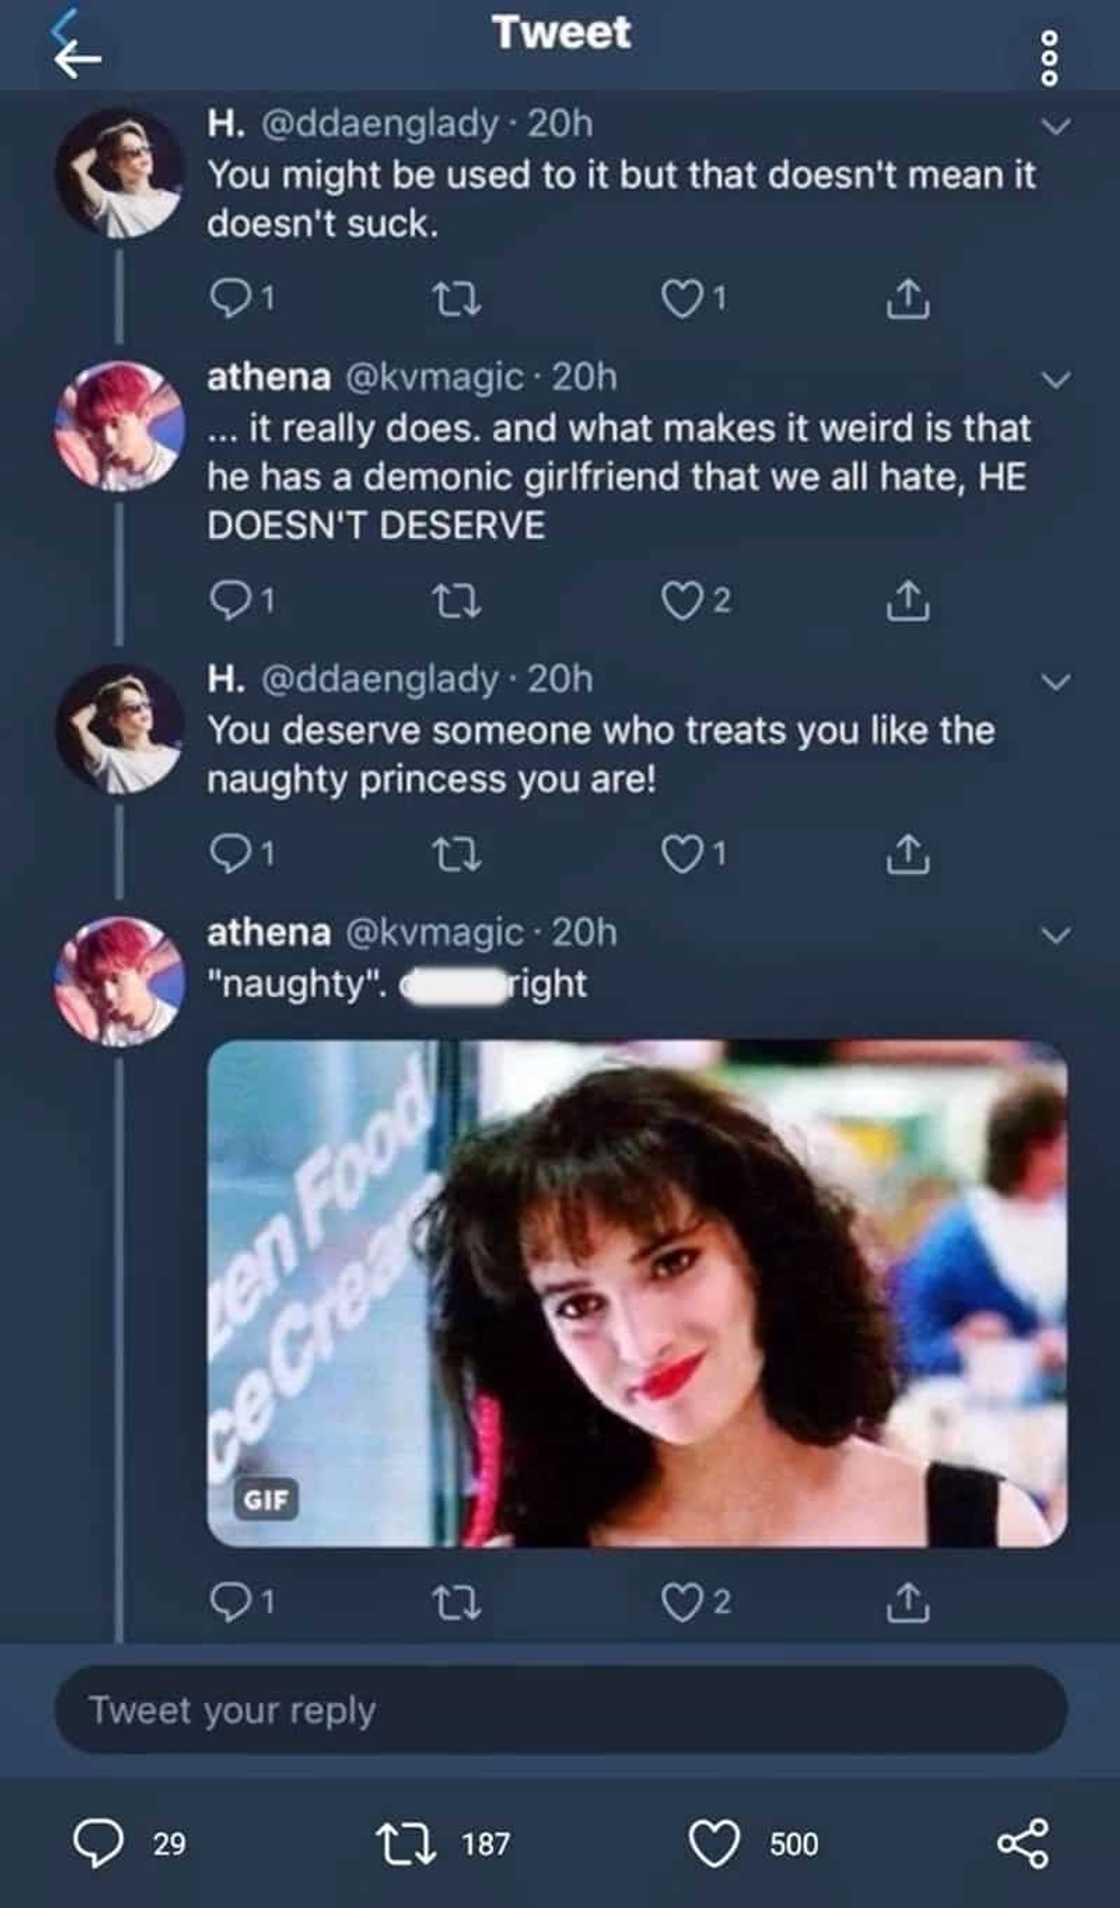This screenshot has width=1120, height=1908.
Task: Like the "doesn't mean it doesn't suck" tweet
Action: (x=684, y=298)
